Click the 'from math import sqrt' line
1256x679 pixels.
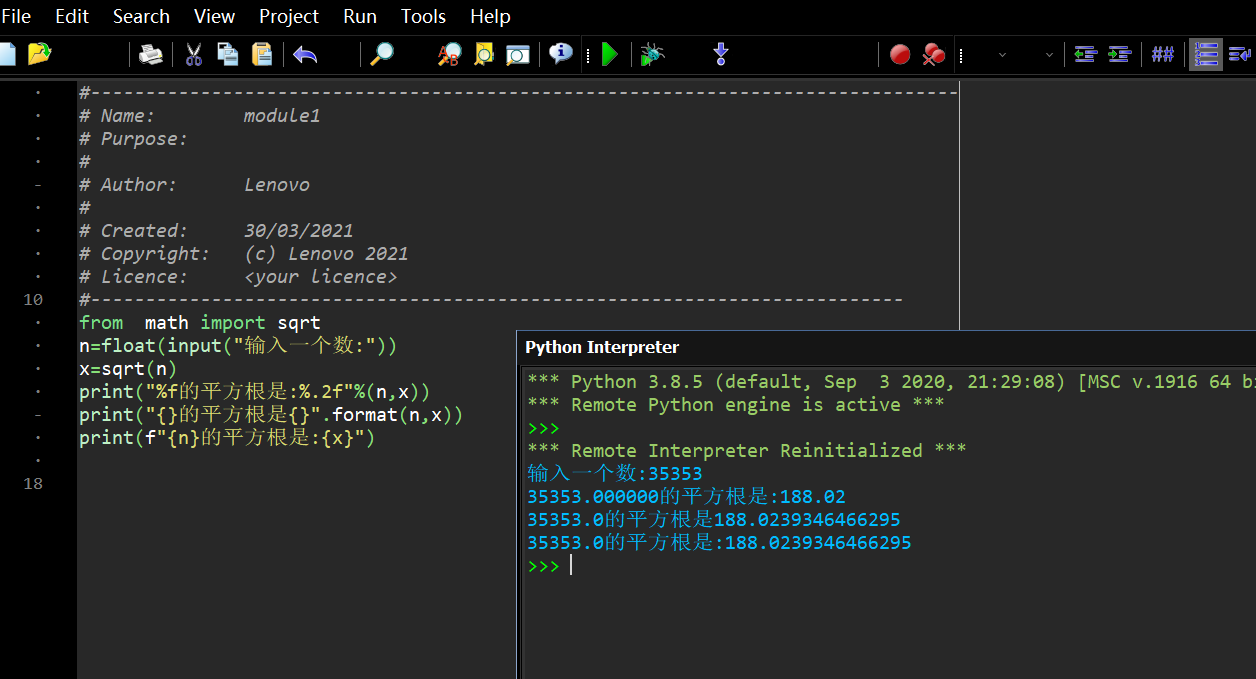[x=200, y=322]
